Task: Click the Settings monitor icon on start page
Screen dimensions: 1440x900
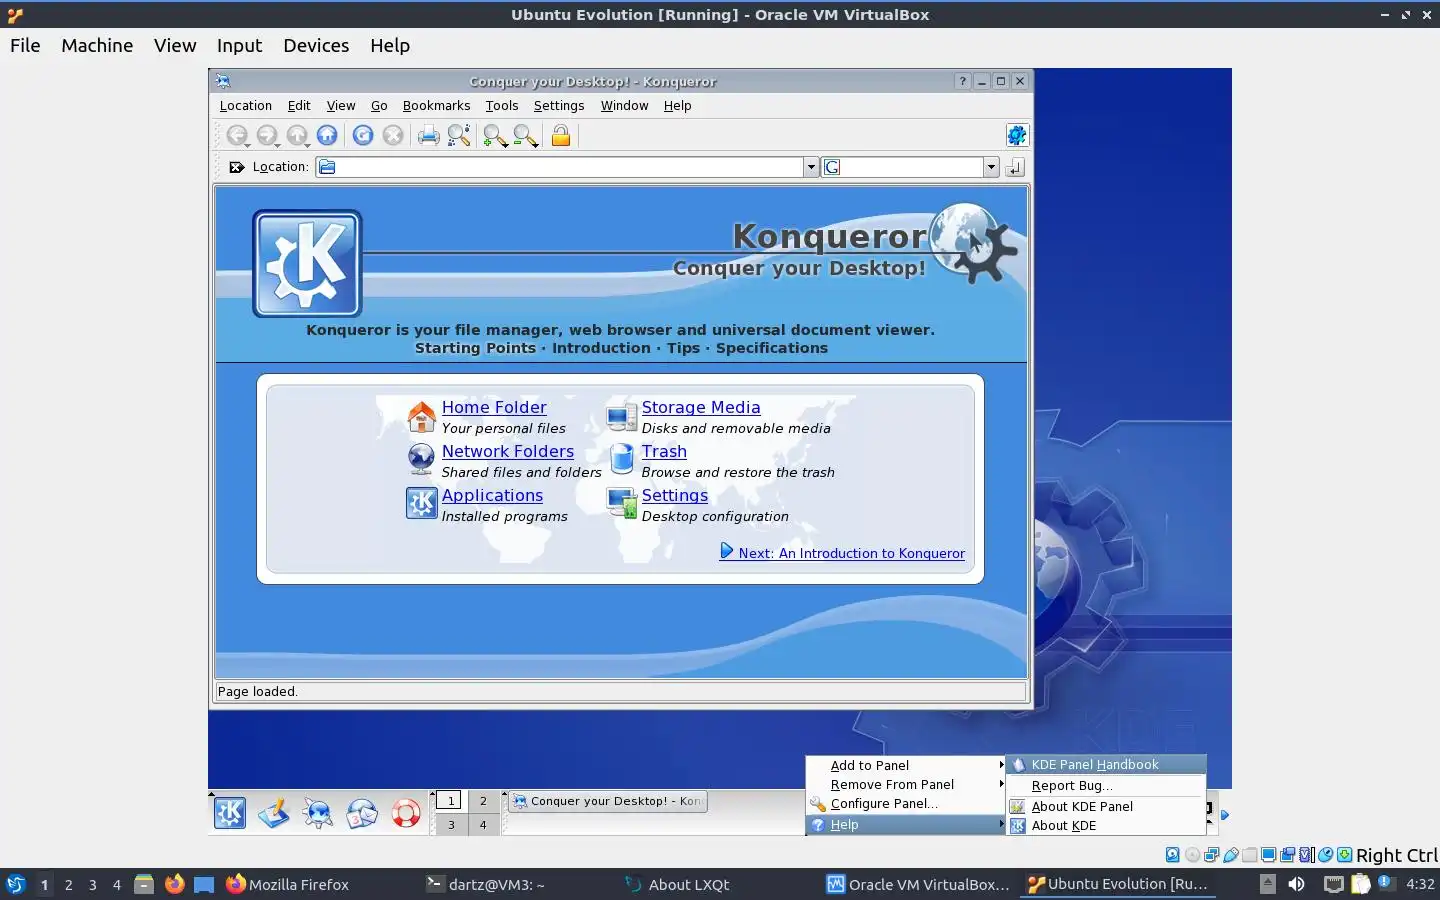Action: pyautogui.click(x=622, y=503)
